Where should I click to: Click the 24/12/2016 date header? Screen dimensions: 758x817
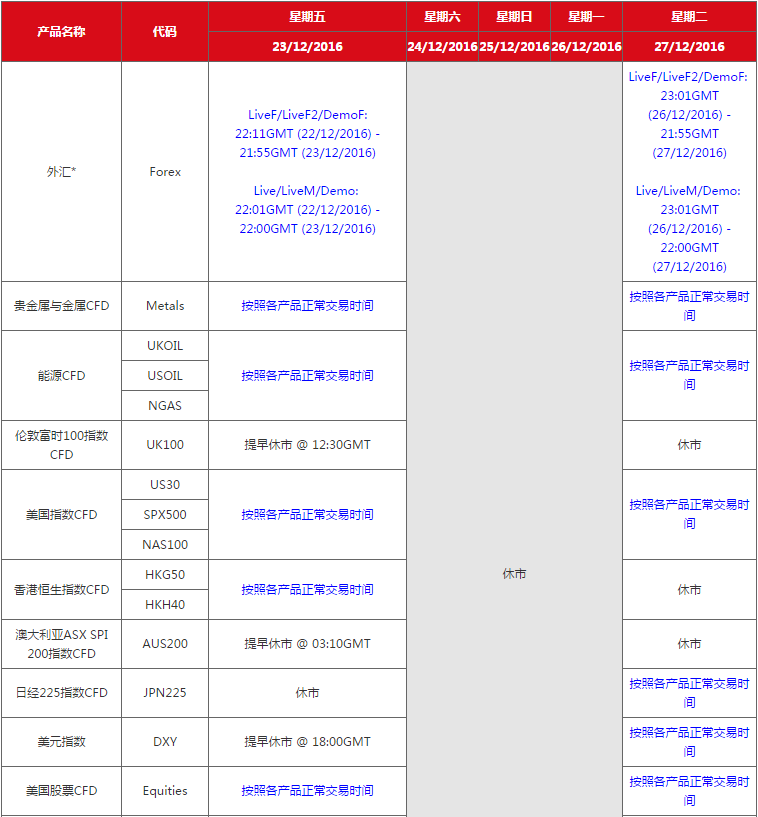442,47
